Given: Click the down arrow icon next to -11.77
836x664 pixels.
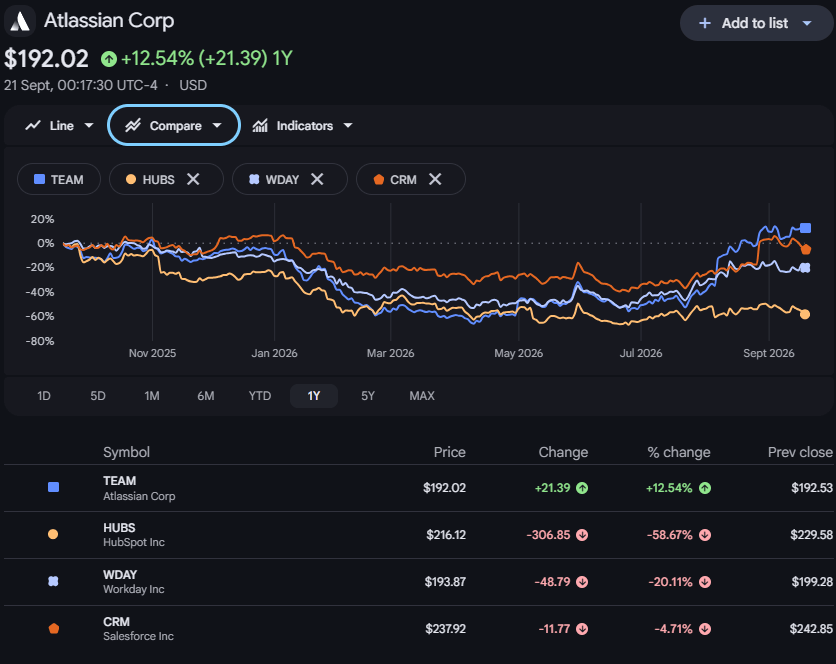Looking at the screenshot, I should point(582,629).
